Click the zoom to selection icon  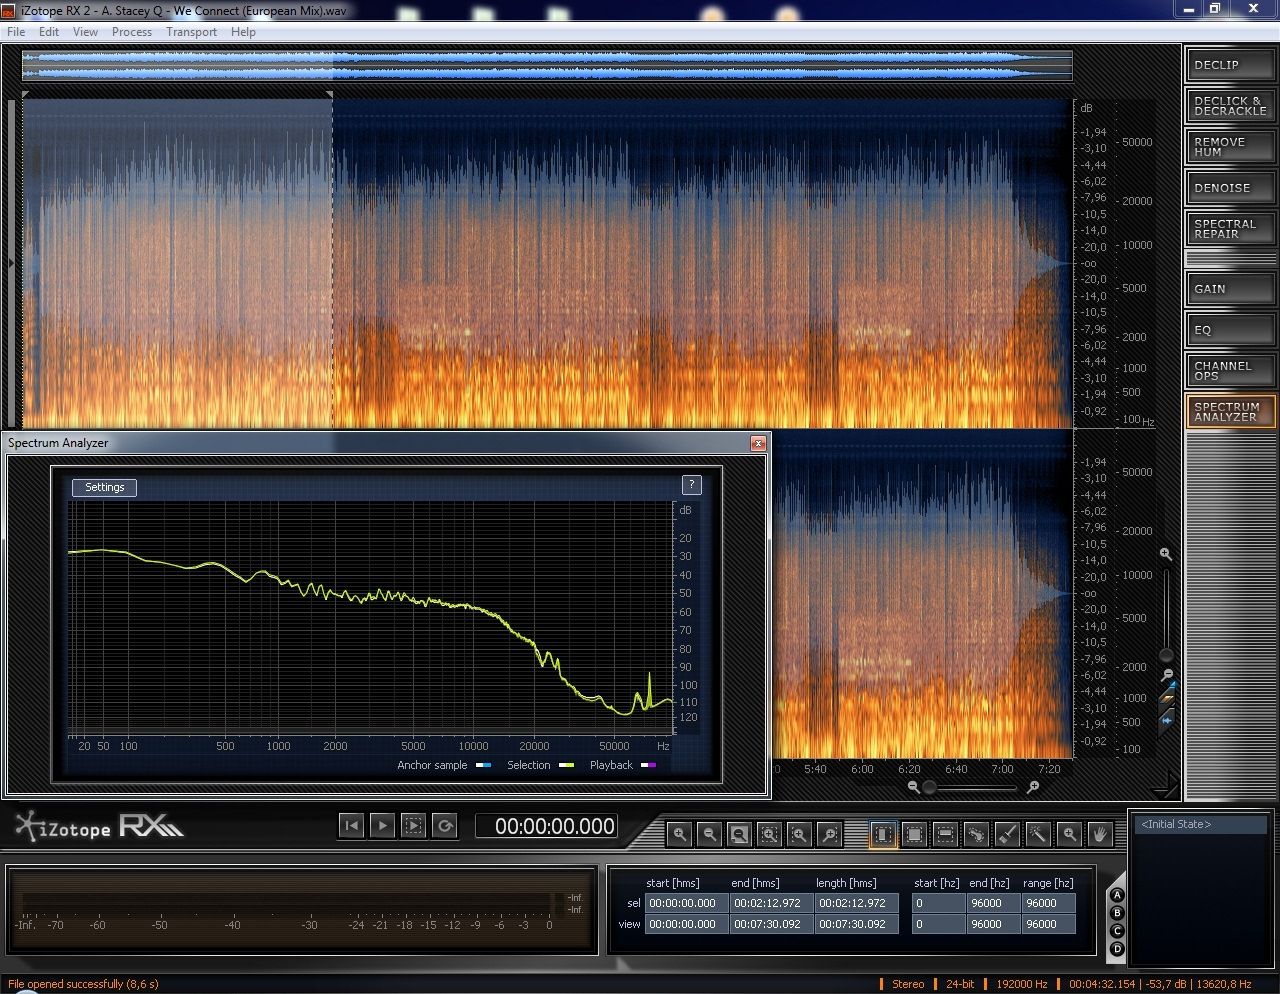[x=769, y=834]
